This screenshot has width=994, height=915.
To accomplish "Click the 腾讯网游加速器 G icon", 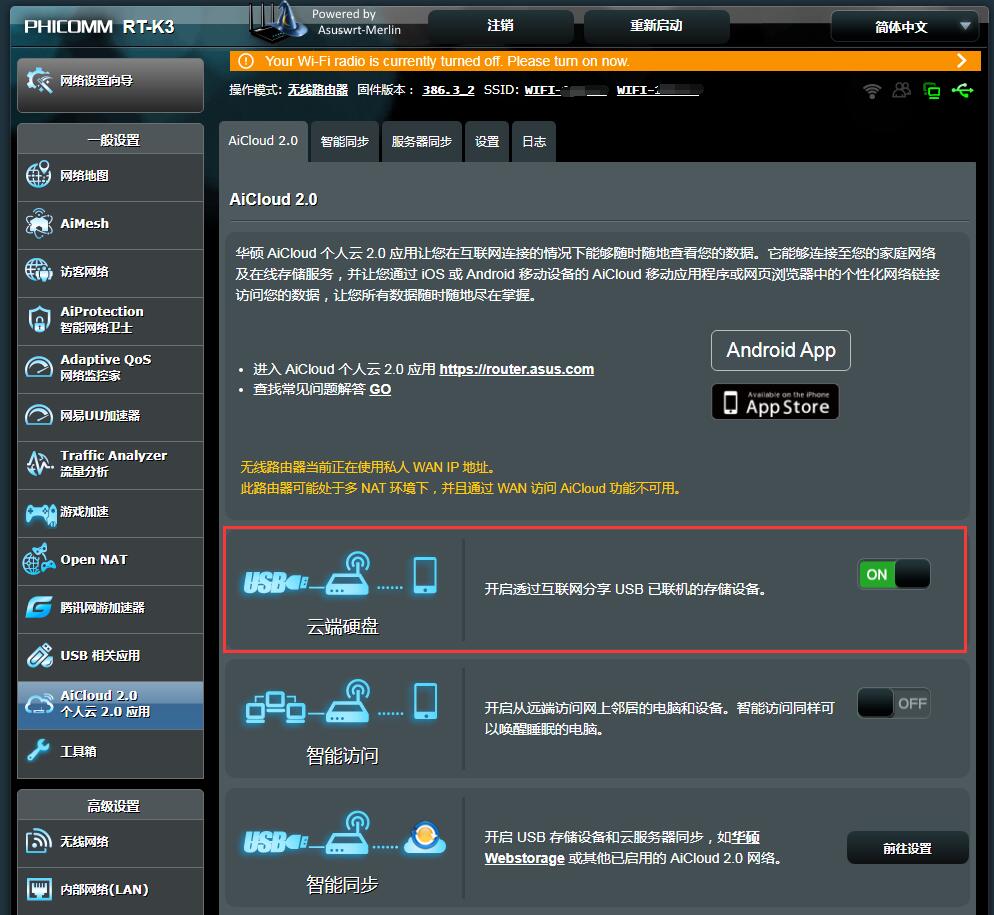I will point(39,607).
